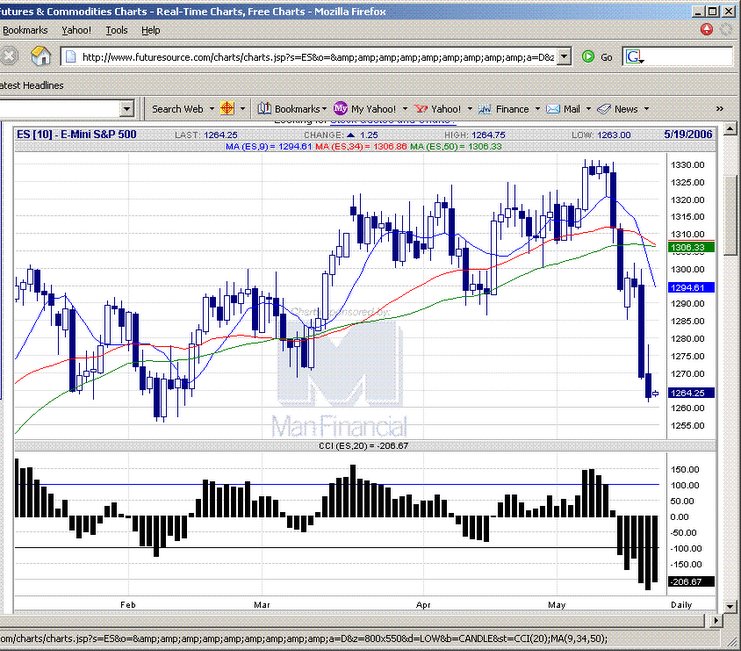Expand the Mail dropdown arrow
This screenshot has width=741, height=651.
tap(588, 109)
